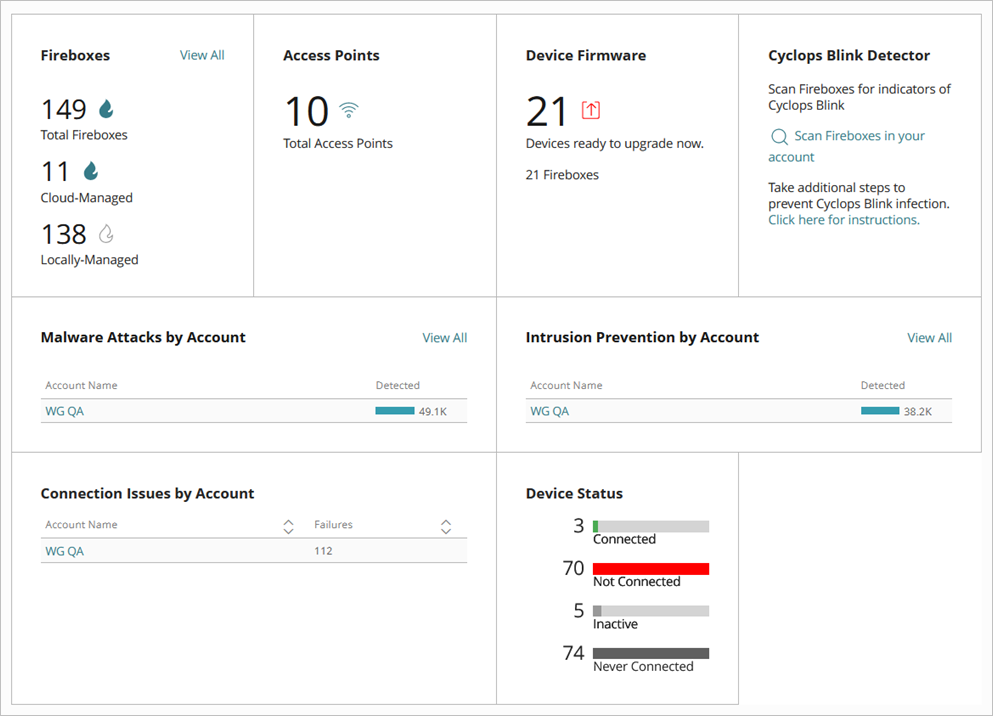The width and height of the screenshot is (993, 716).
Task: Open WG QA account in Malware Attacks table
Action: [64, 411]
